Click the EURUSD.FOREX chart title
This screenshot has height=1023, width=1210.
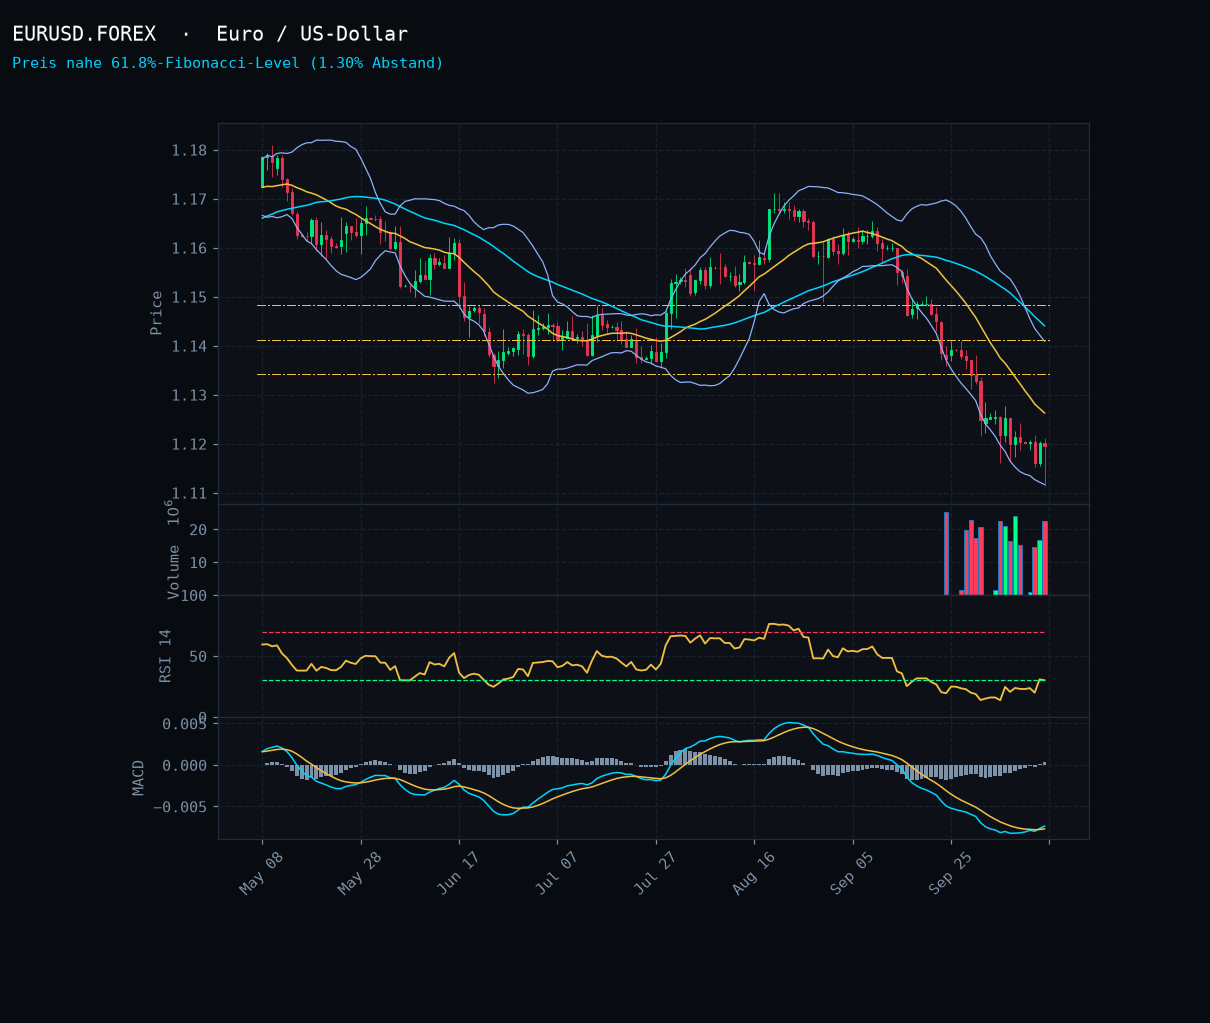[x=210, y=34]
